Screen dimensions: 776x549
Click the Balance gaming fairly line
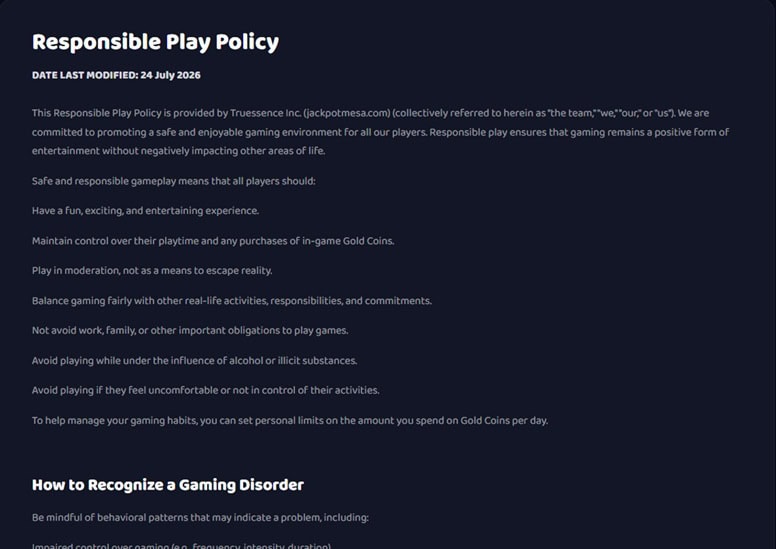point(232,301)
